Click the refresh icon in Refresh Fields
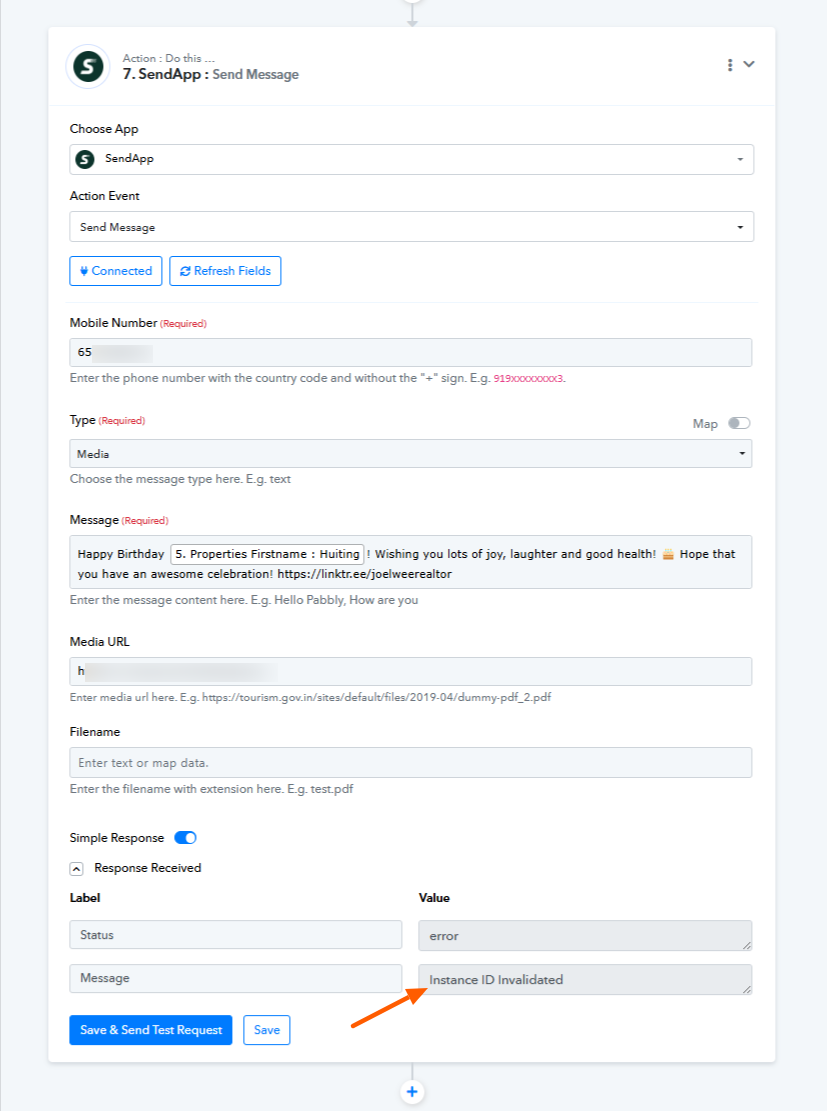Screen dimensions: 827x1111 coord(185,271)
